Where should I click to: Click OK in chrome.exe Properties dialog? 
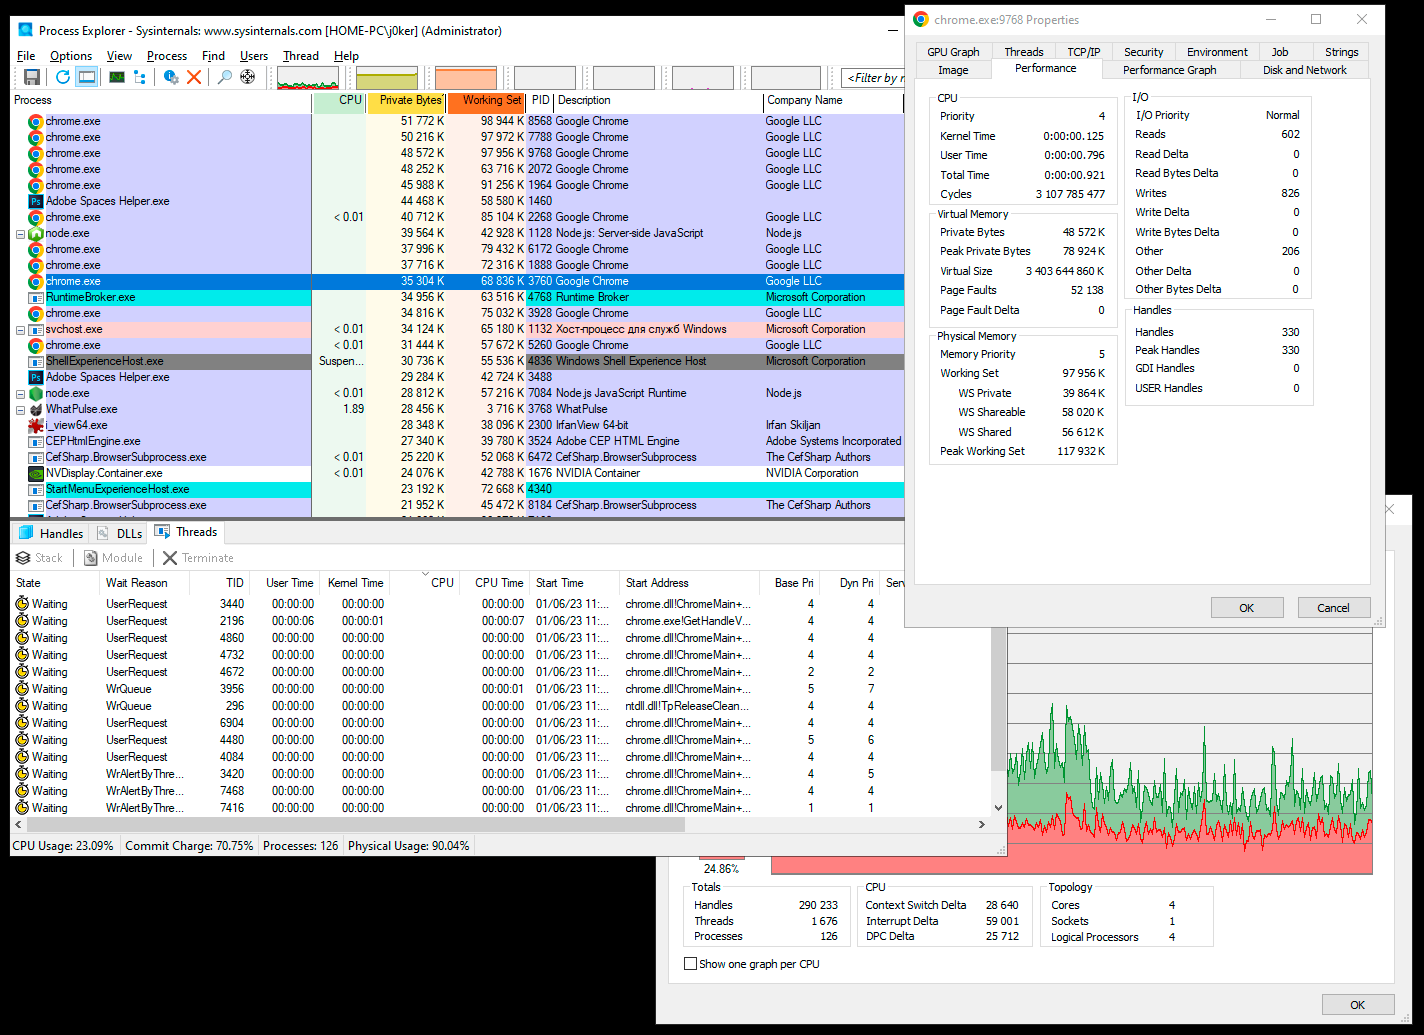1247,608
